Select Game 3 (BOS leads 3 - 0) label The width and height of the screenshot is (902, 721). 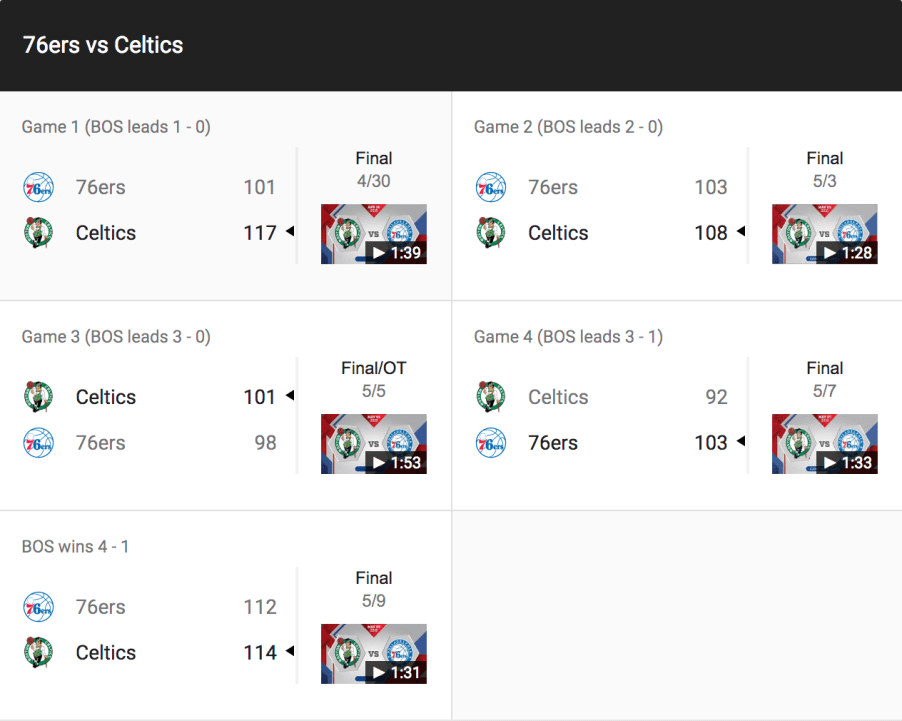[x=116, y=337]
